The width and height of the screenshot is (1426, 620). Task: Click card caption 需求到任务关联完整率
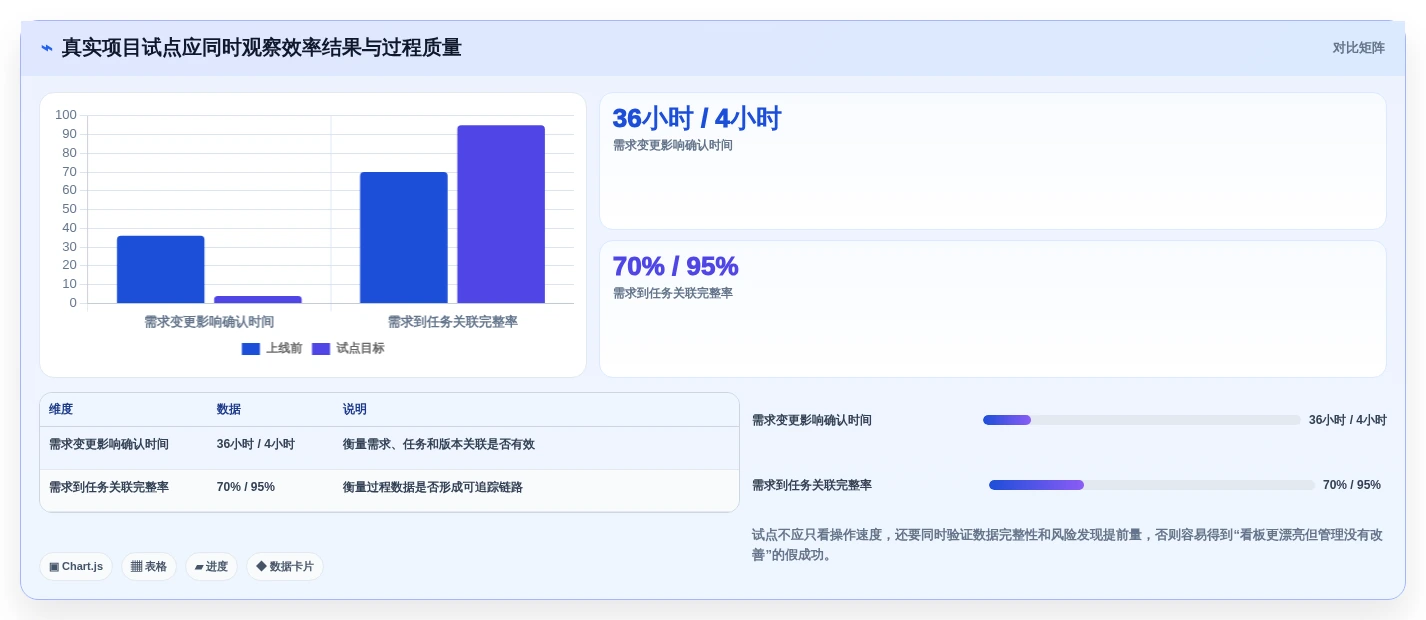point(673,293)
